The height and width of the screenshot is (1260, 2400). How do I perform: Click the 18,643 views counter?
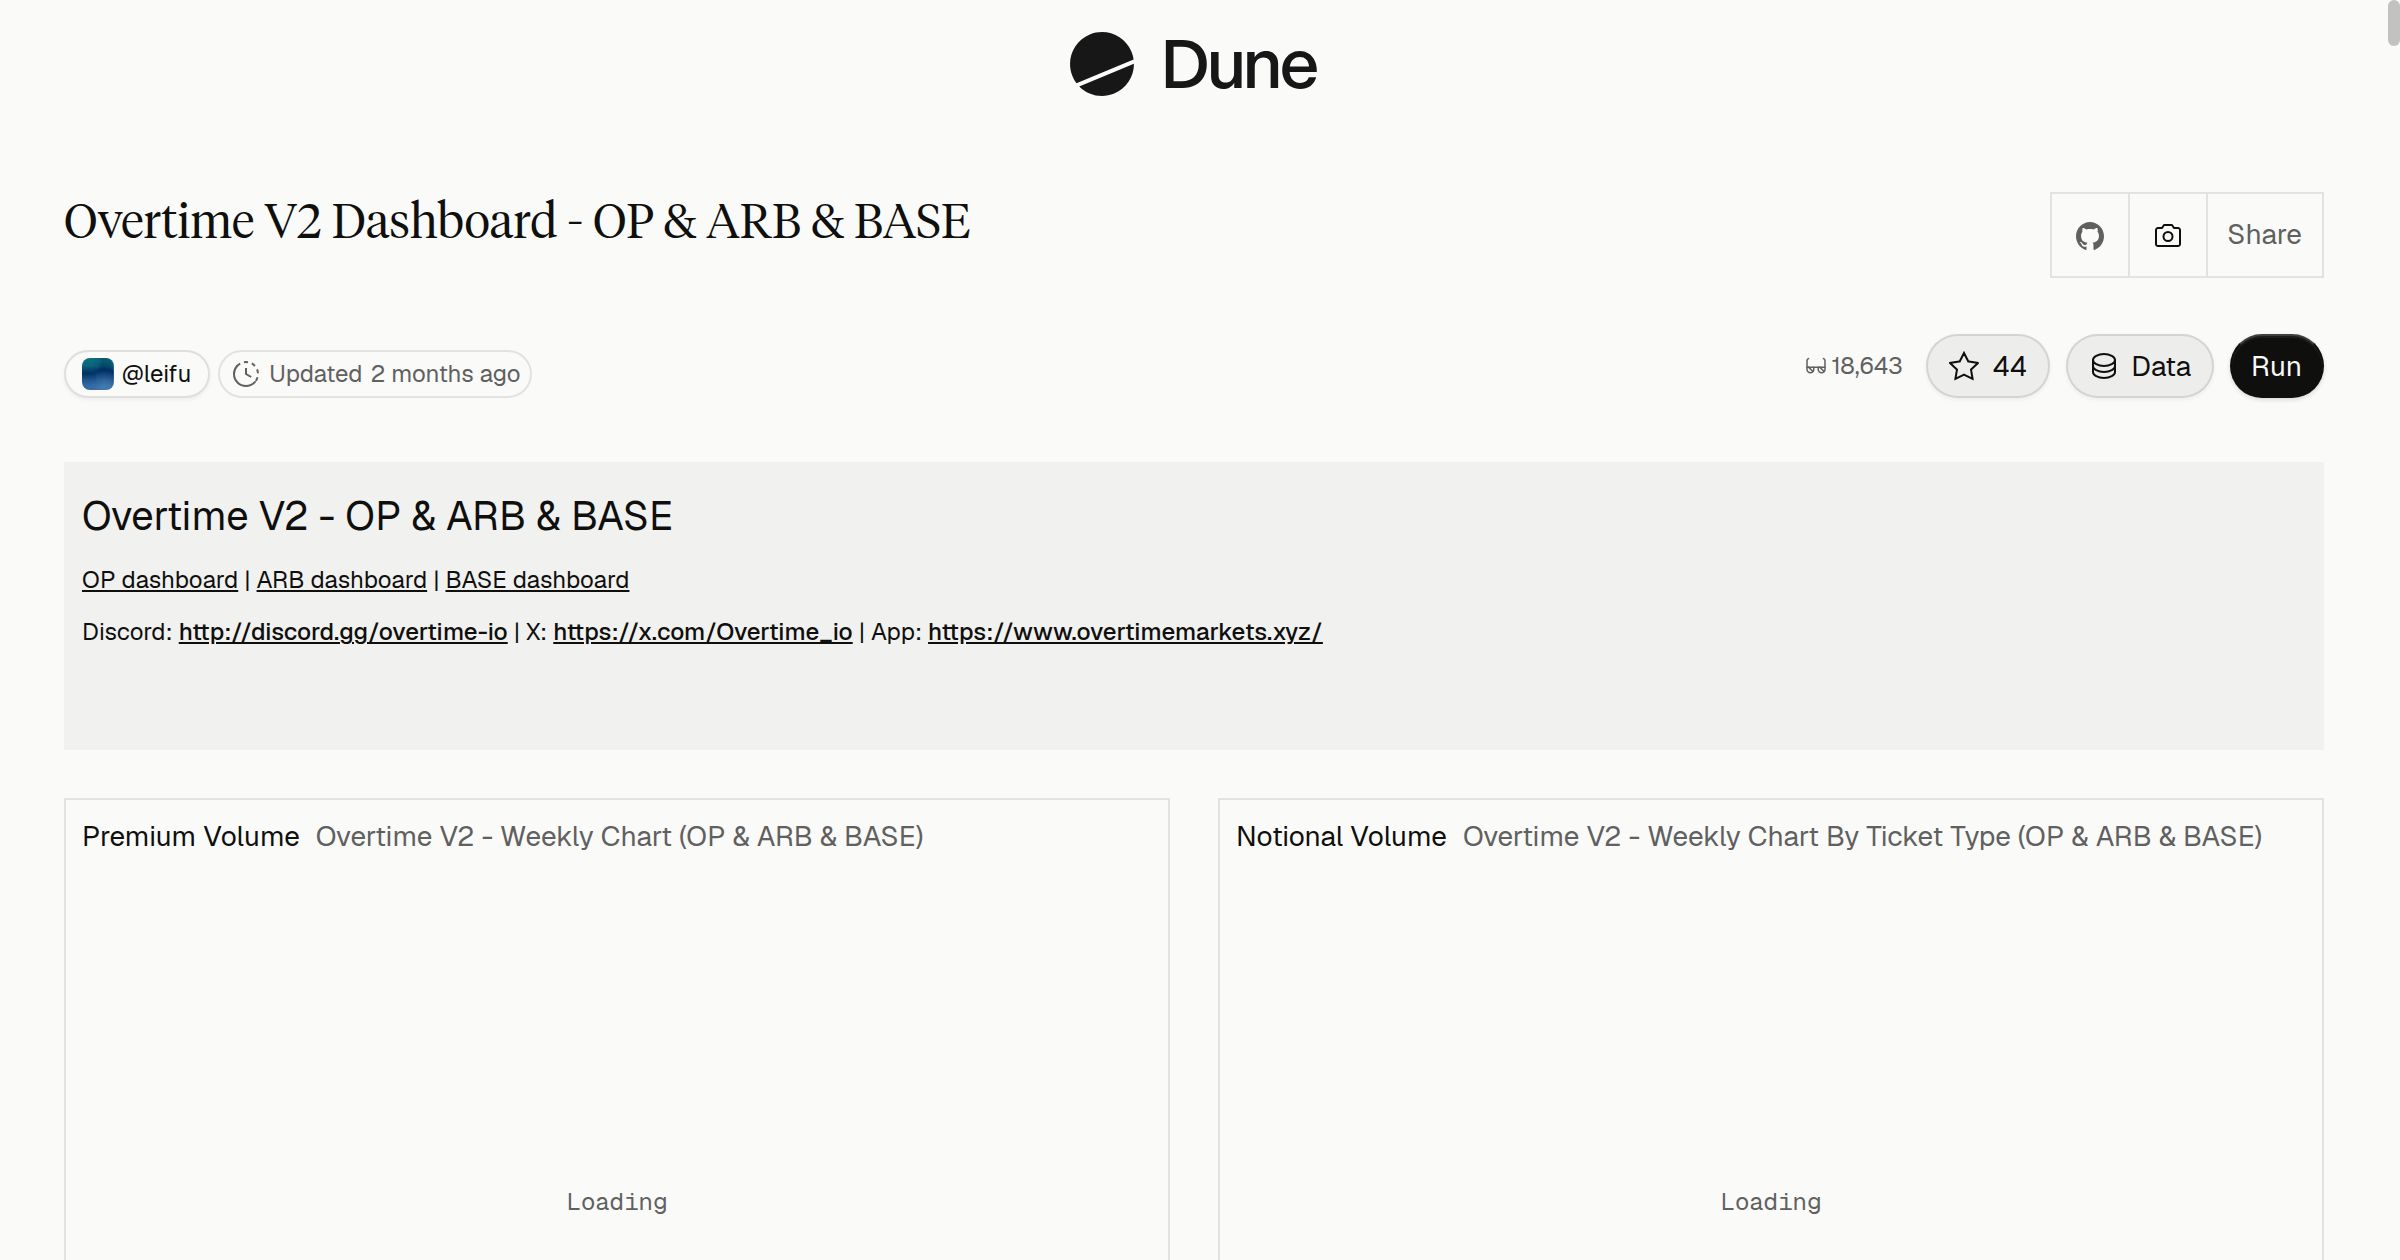click(1853, 366)
